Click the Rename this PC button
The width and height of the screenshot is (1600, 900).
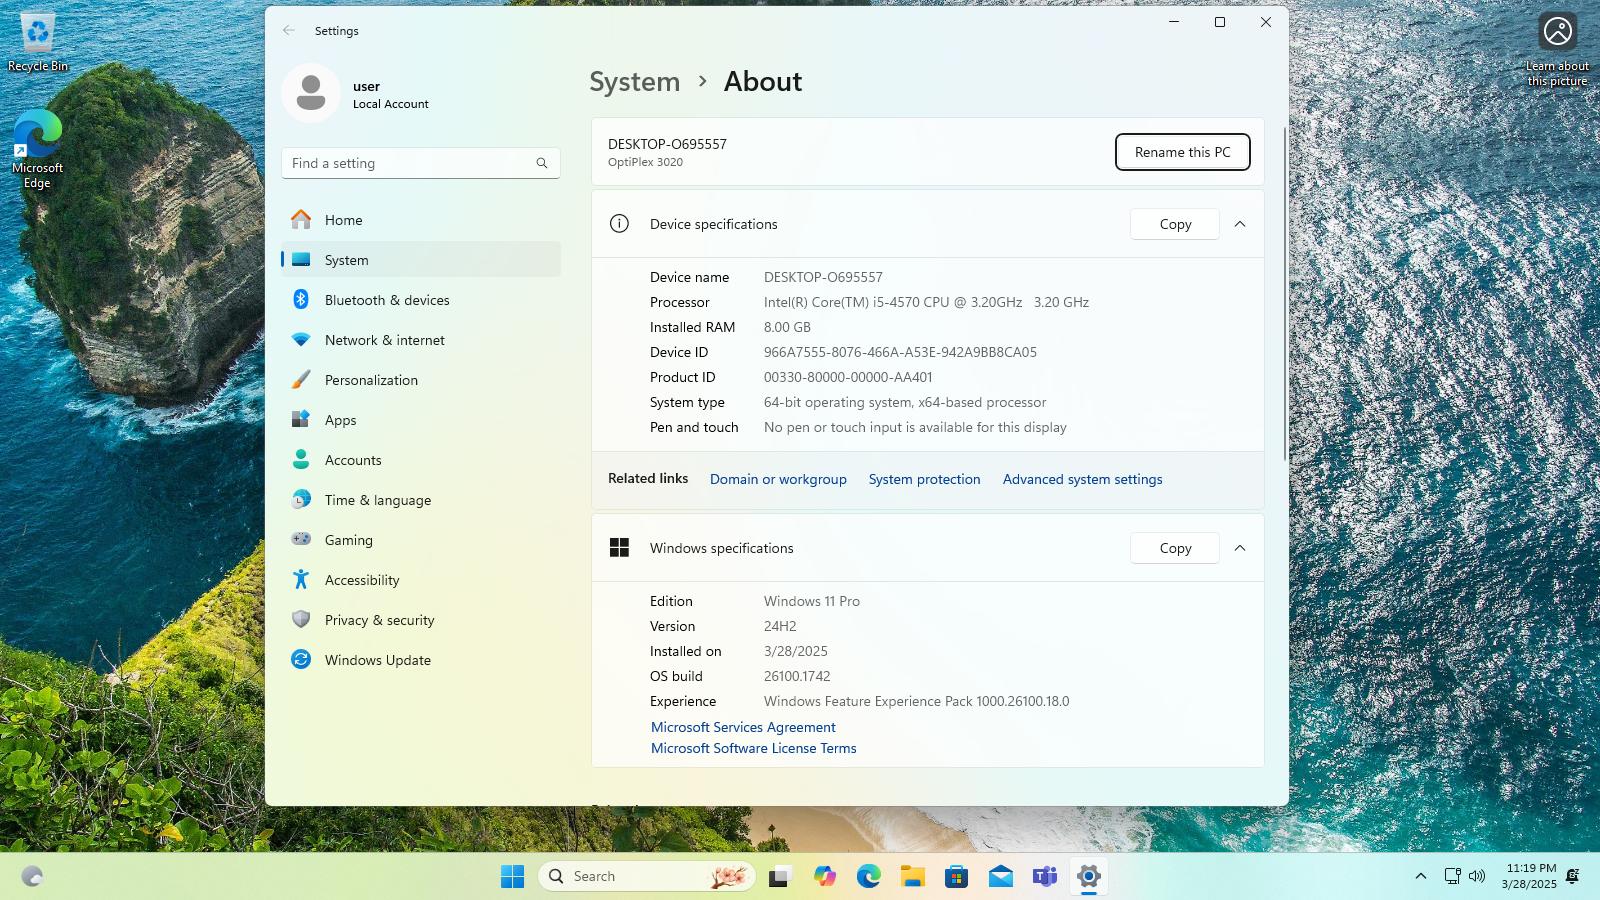[x=1182, y=152]
